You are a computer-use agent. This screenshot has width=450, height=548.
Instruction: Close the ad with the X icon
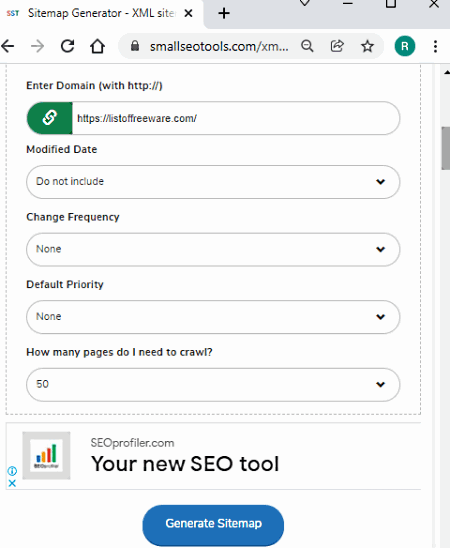12,483
